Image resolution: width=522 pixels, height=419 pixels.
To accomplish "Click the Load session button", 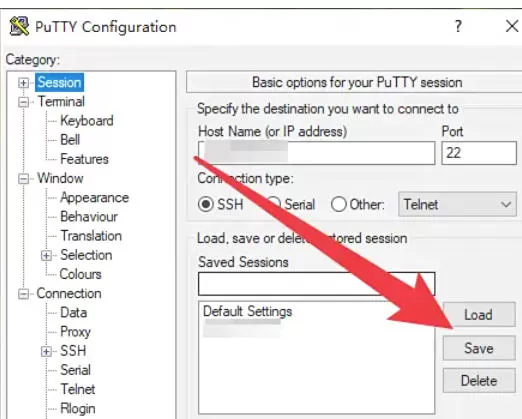I will [479, 315].
